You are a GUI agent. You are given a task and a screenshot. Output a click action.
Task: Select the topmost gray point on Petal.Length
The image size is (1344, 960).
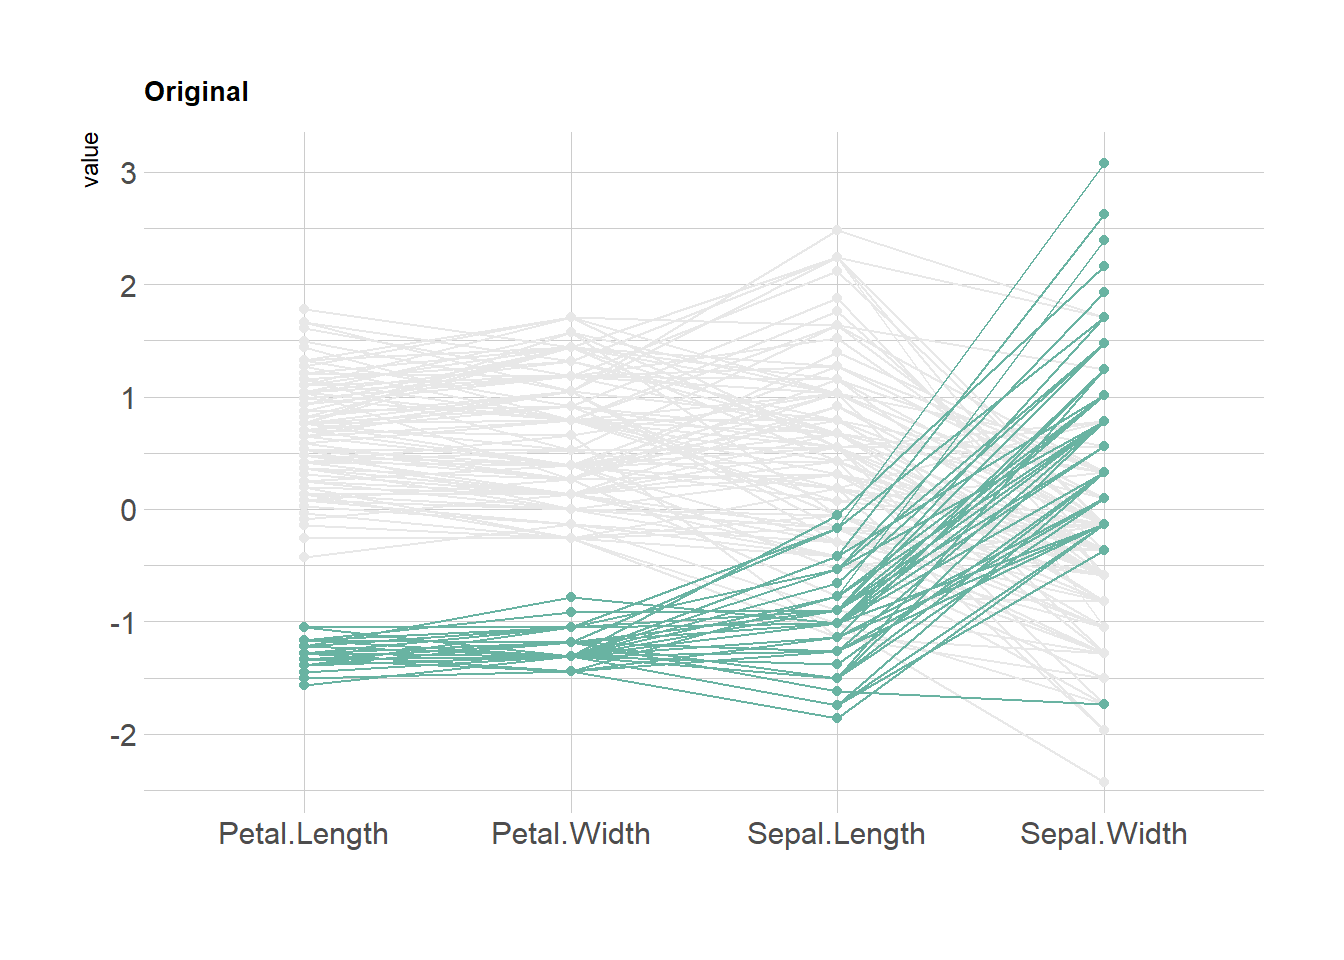pyautogui.click(x=304, y=310)
